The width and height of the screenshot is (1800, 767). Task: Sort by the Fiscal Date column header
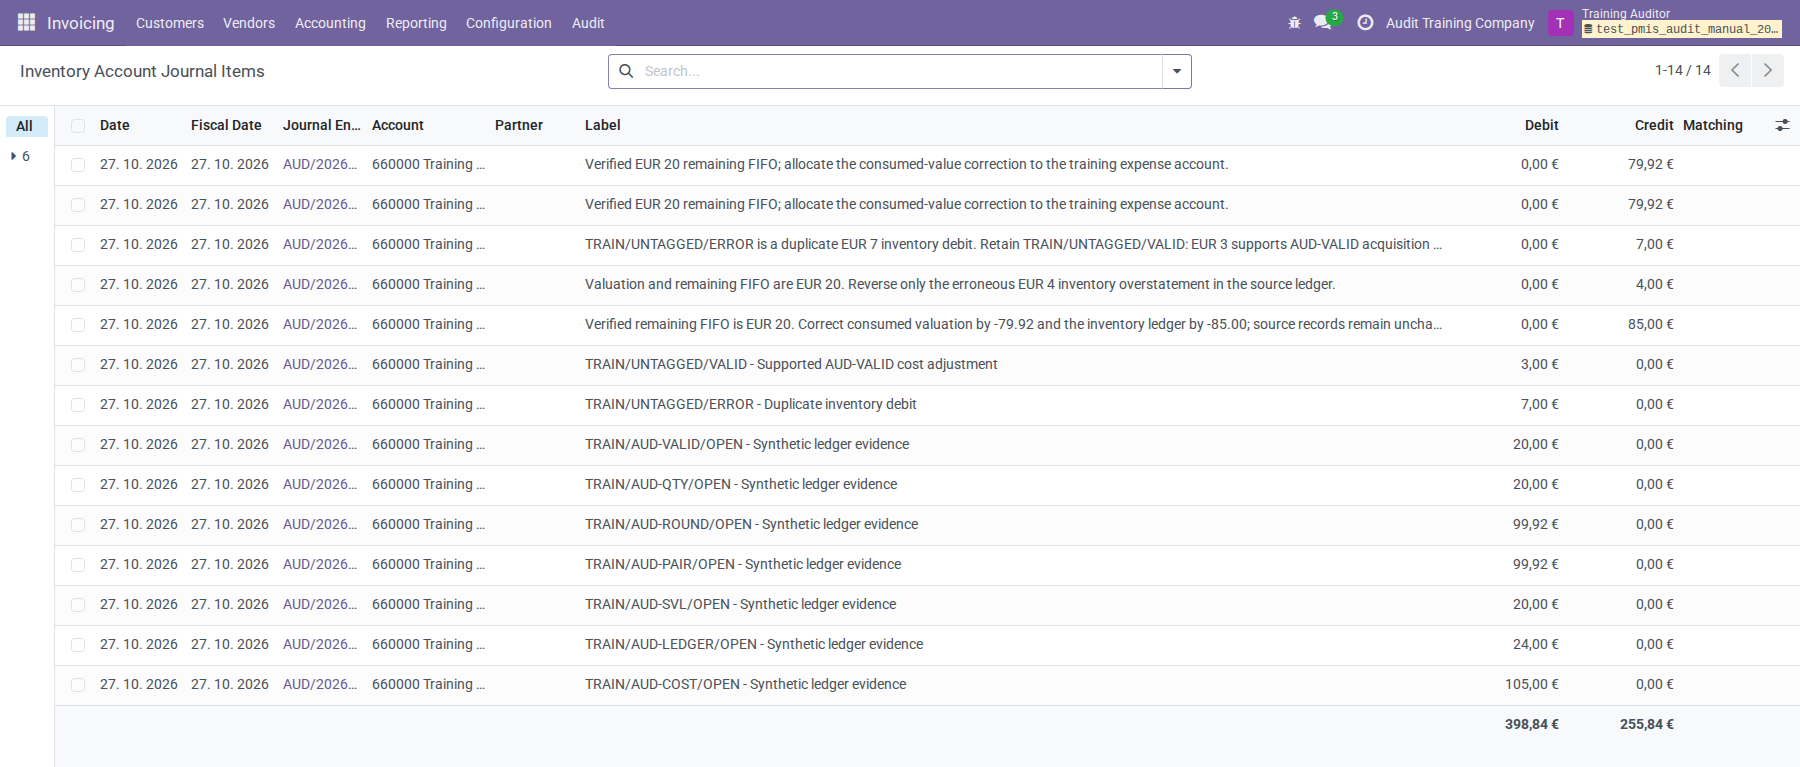click(226, 125)
